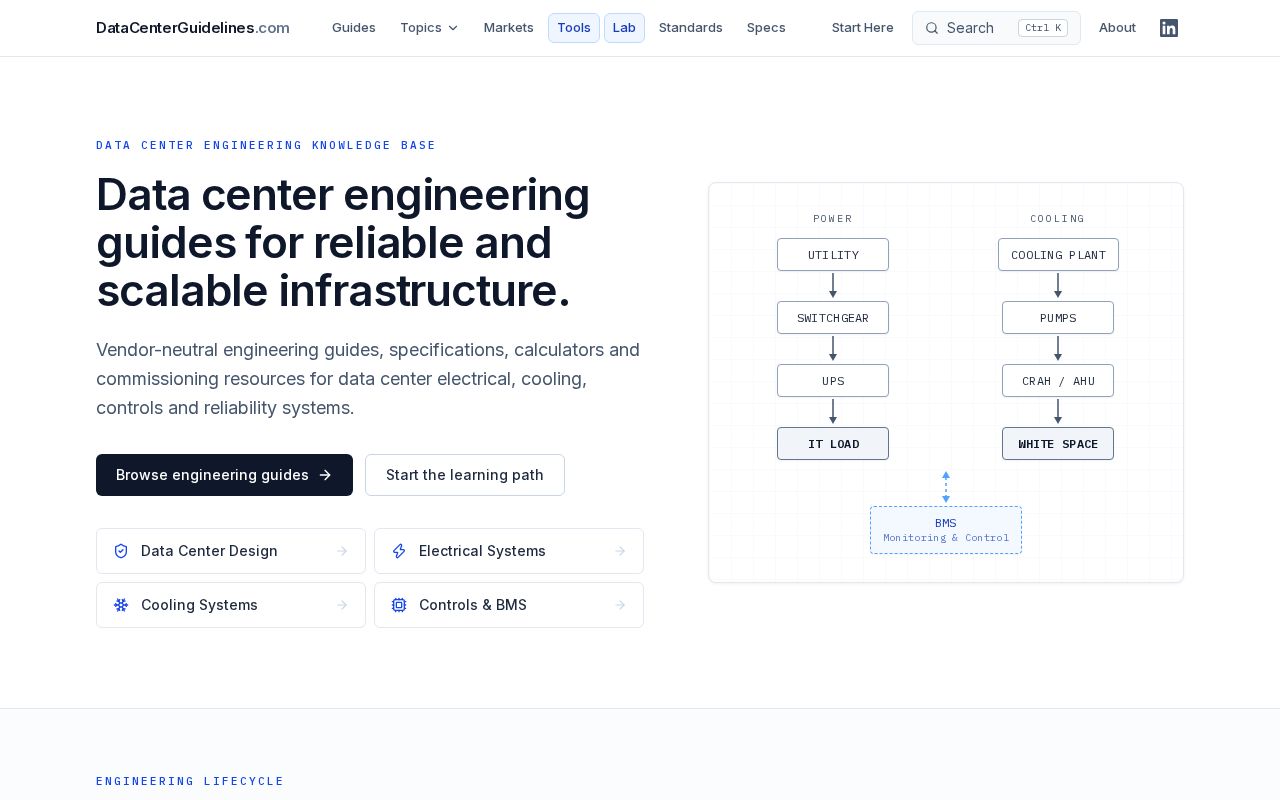Viewport: 1280px width, 800px height.
Task: Click the Ctrl K shortcut badge
Action: tap(1043, 28)
